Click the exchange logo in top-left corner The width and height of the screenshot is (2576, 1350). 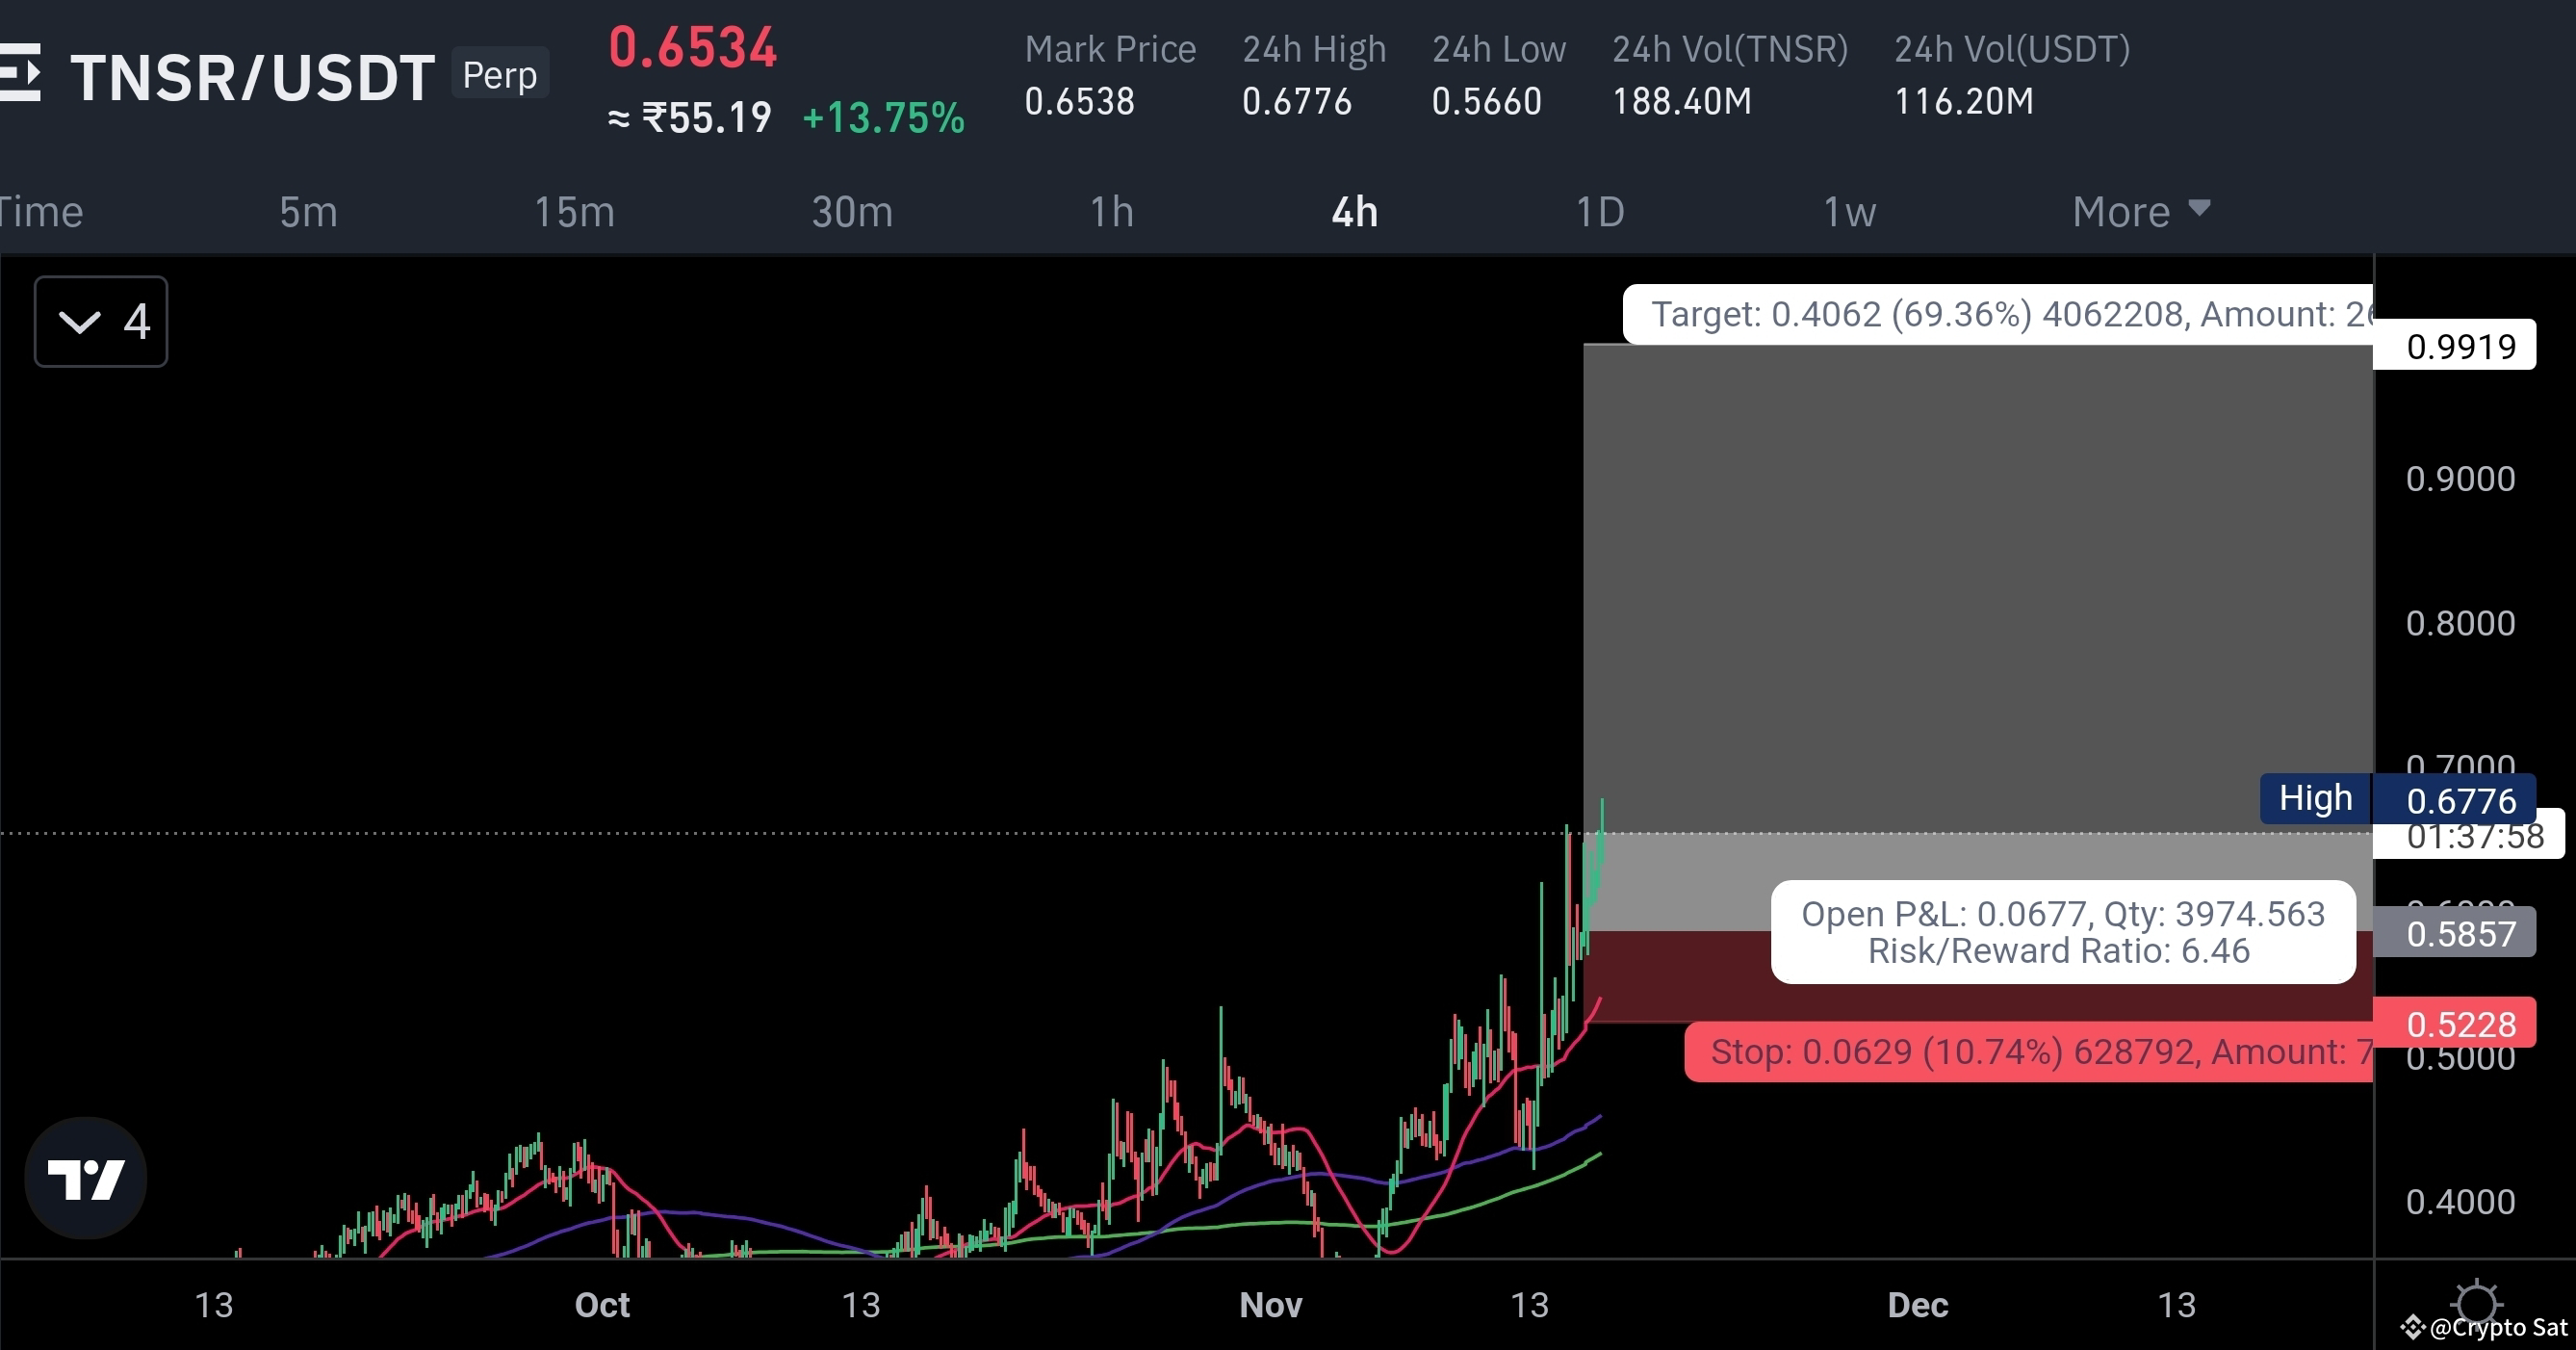coord(20,72)
